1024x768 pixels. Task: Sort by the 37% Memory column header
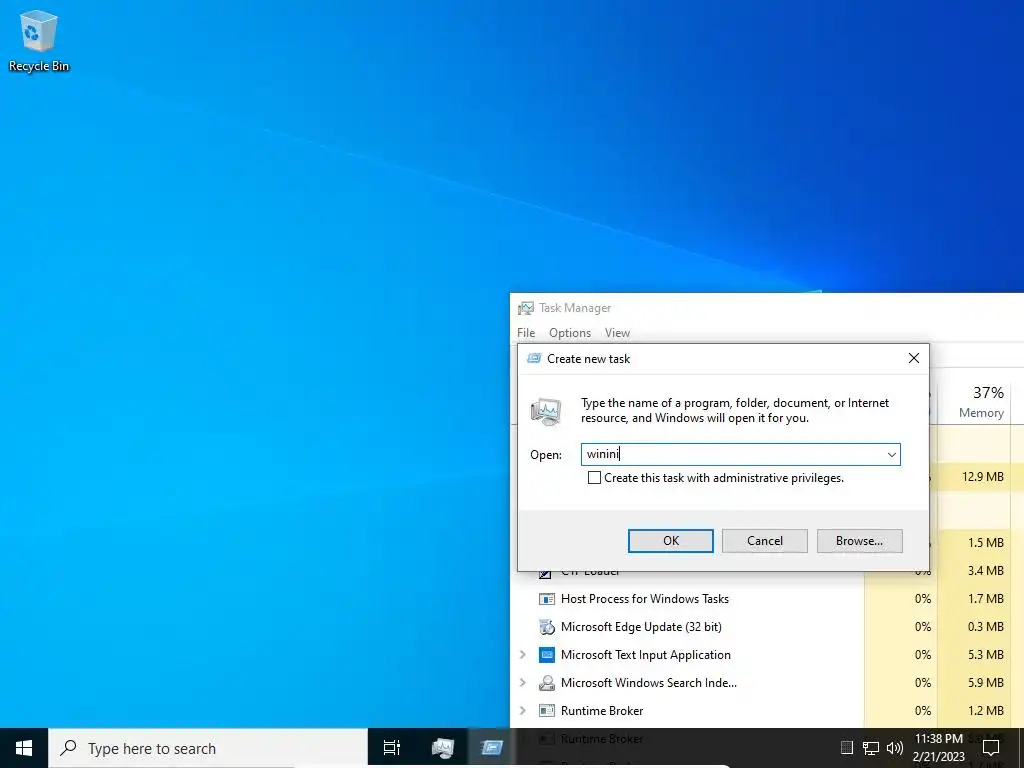click(975, 402)
